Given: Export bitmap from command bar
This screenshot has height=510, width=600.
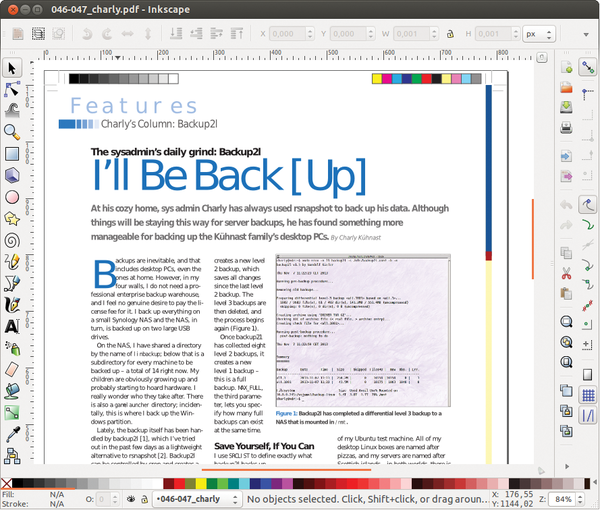Looking at the screenshot, I should pos(566,176).
